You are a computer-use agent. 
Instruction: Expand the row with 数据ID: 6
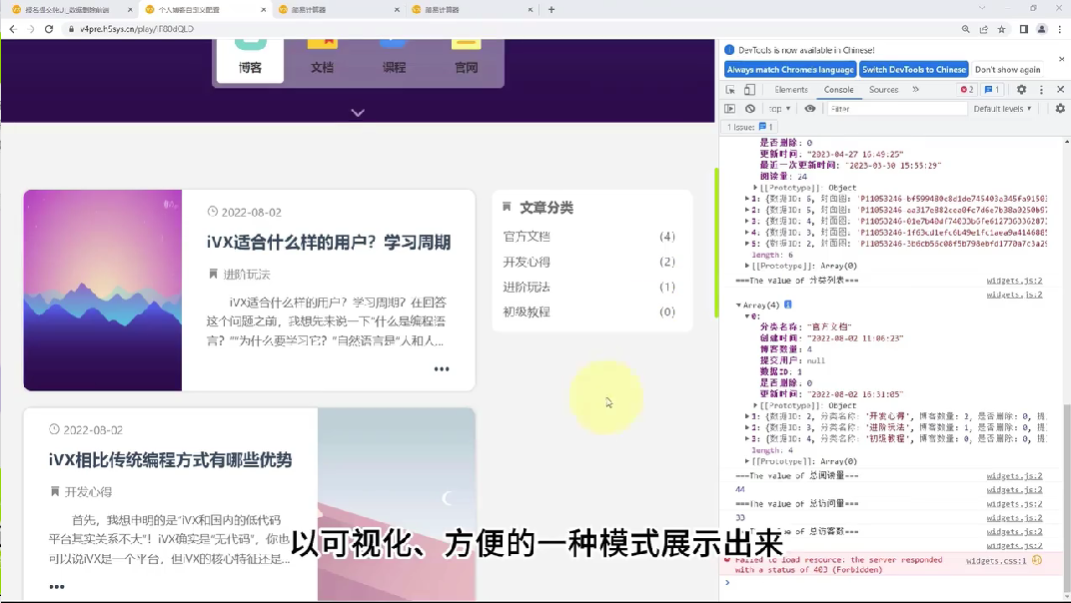(x=747, y=199)
